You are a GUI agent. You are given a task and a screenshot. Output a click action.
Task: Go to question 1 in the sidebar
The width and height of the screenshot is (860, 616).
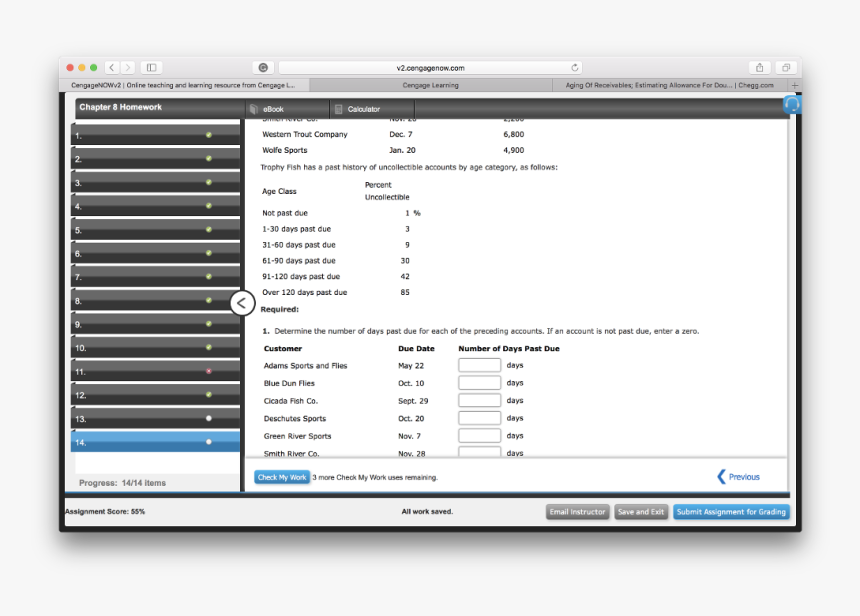pos(155,134)
